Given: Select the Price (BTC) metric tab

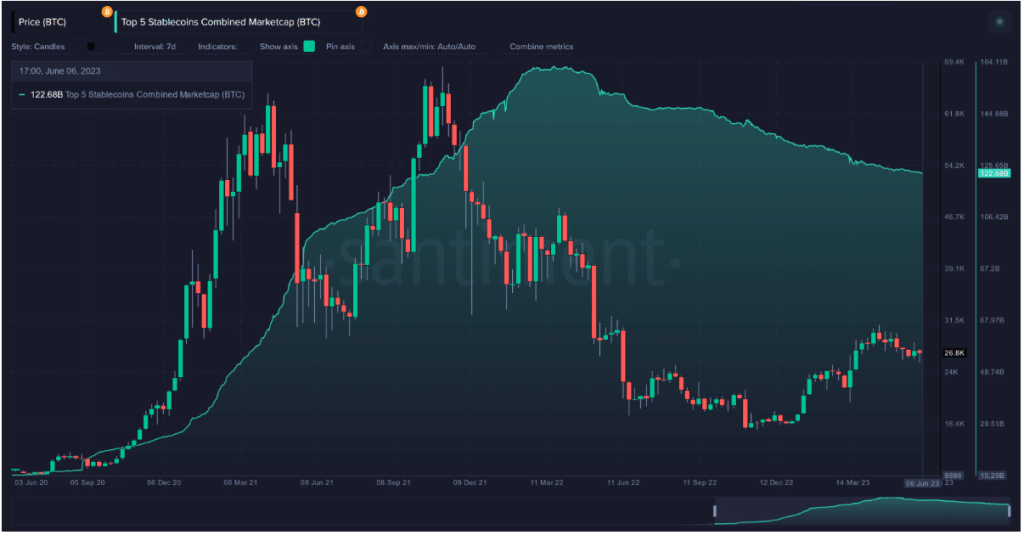Looking at the screenshot, I should (x=60, y=22).
